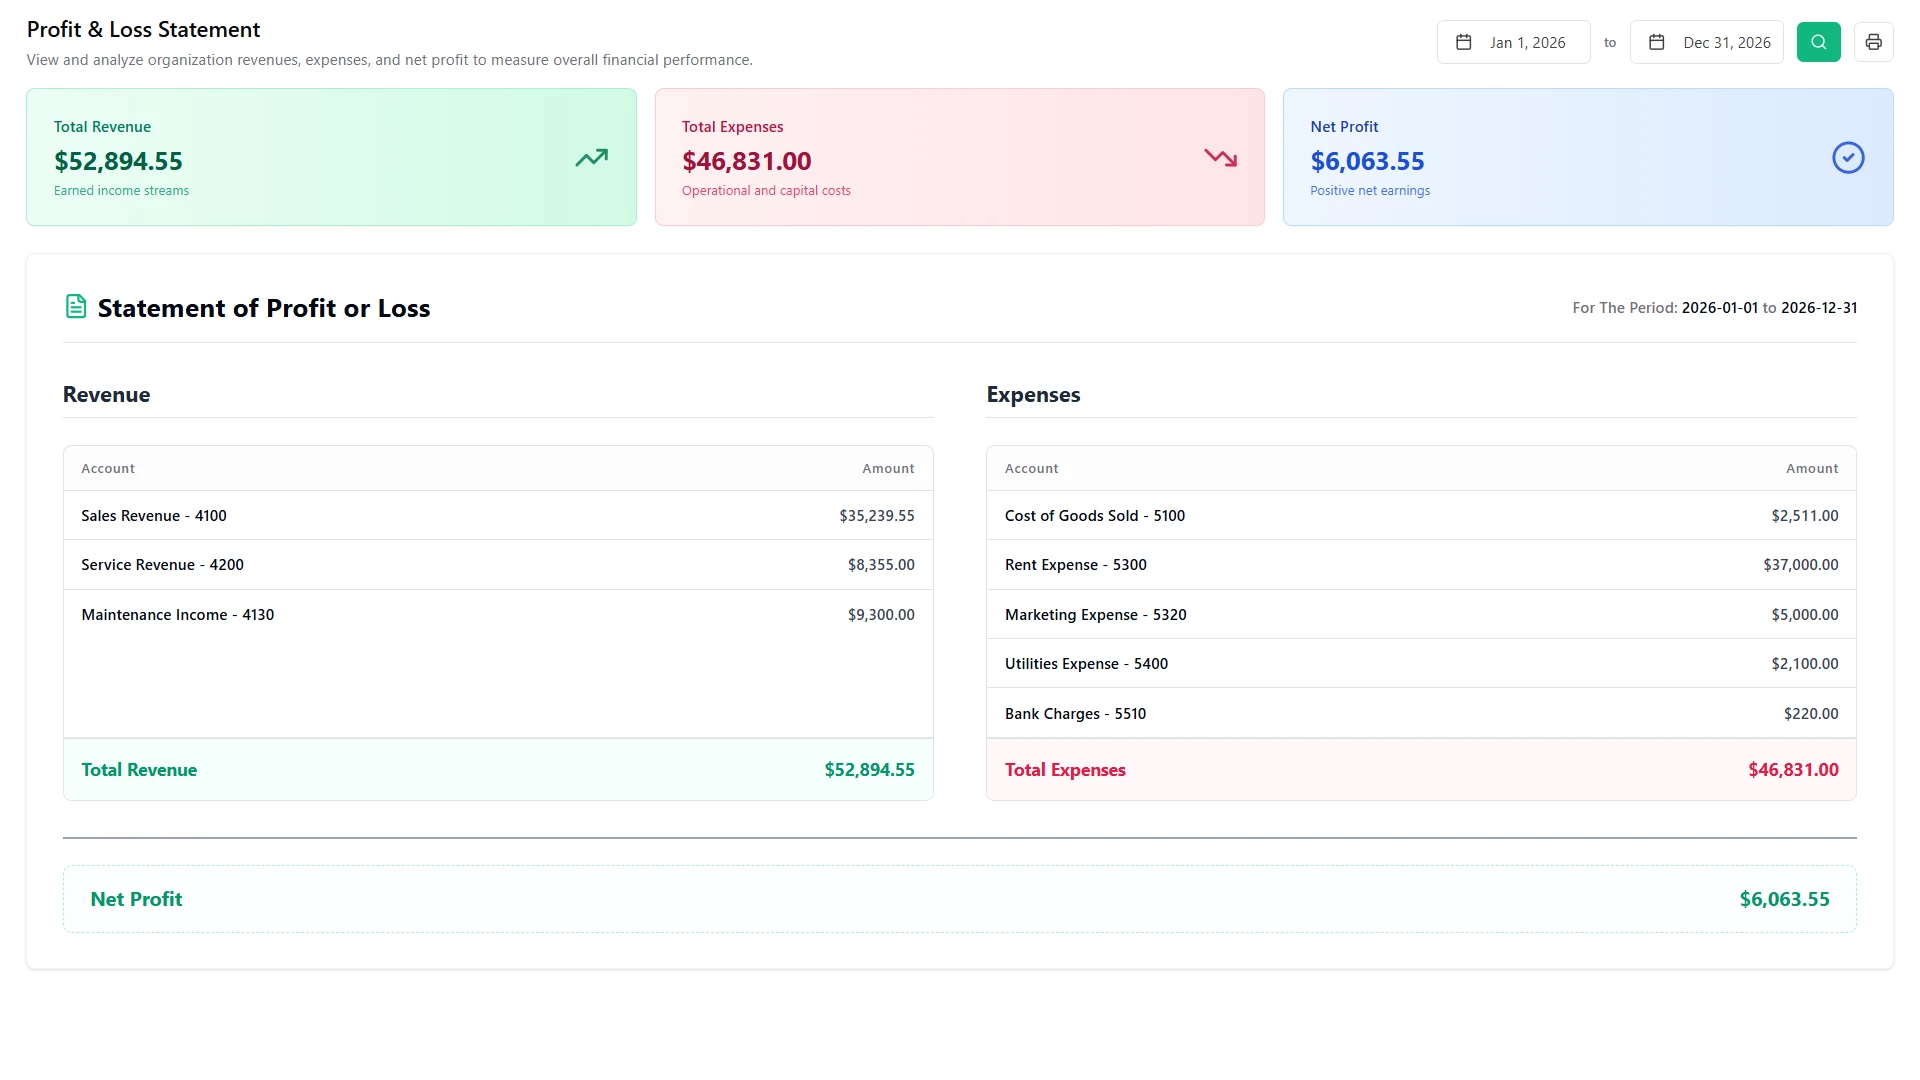The height and width of the screenshot is (1080, 1920).
Task: Click the green search button
Action: (x=1818, y=42)
